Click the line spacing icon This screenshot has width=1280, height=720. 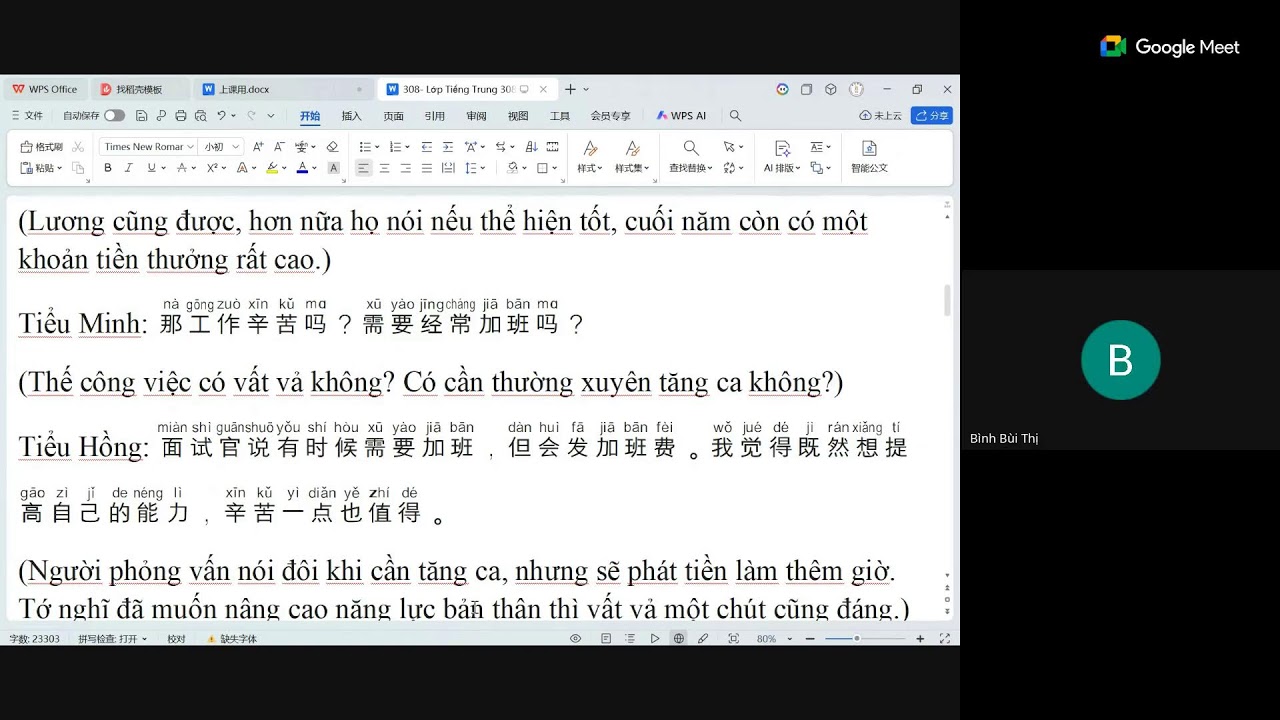(x=471, y=168)
